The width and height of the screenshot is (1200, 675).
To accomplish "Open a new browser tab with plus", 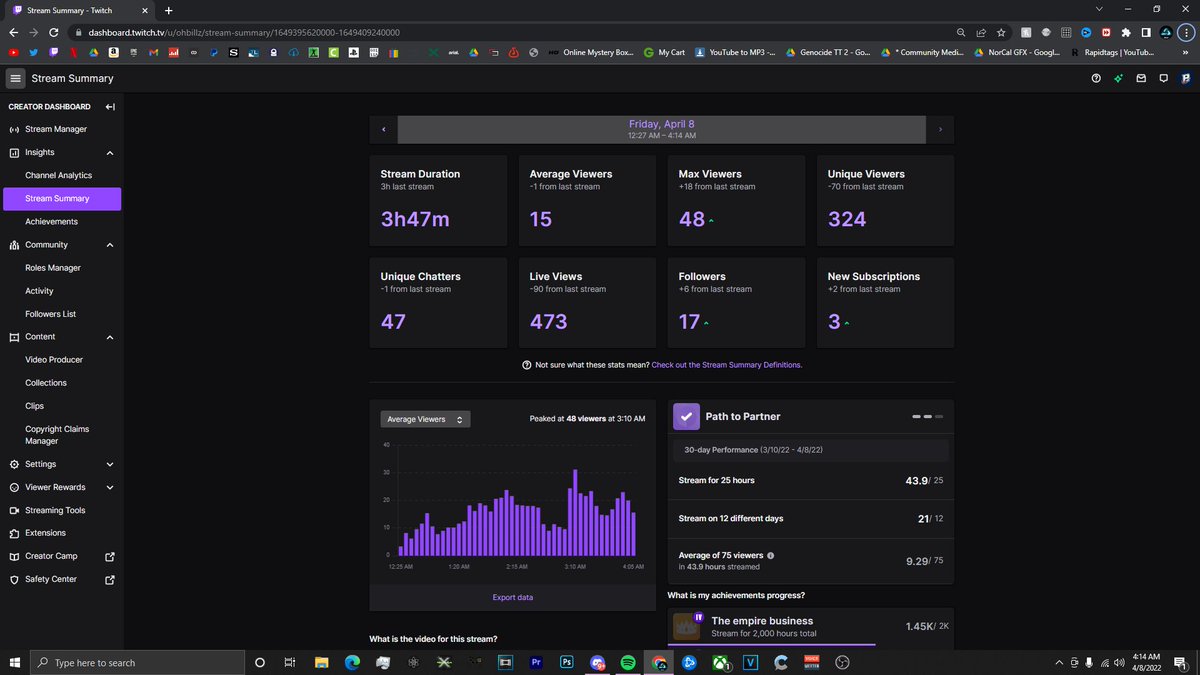I will click(168, 10).
